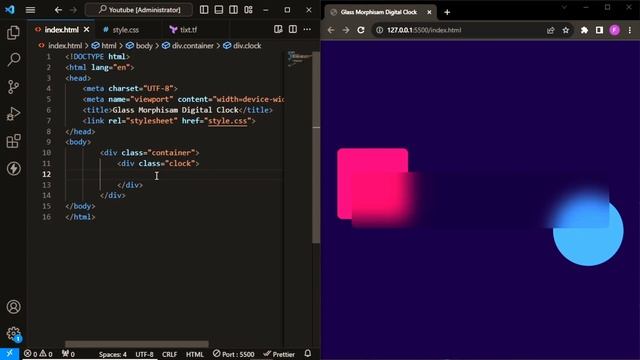Go back in VS Code navigation history
This screenshot has width=640, height=360.
[x=58, y=10]
